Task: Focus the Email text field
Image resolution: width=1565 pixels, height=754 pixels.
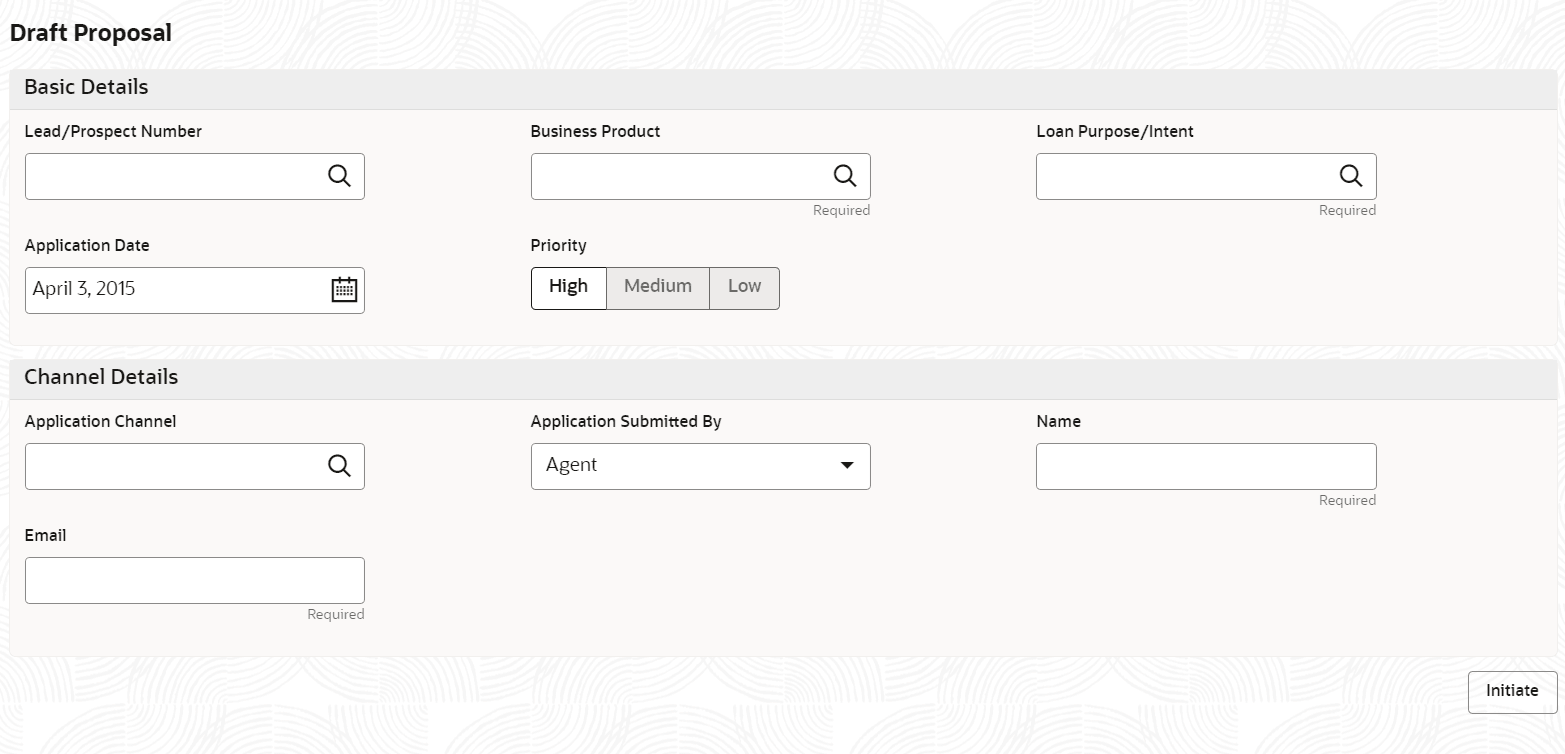Action: [195, 580]
